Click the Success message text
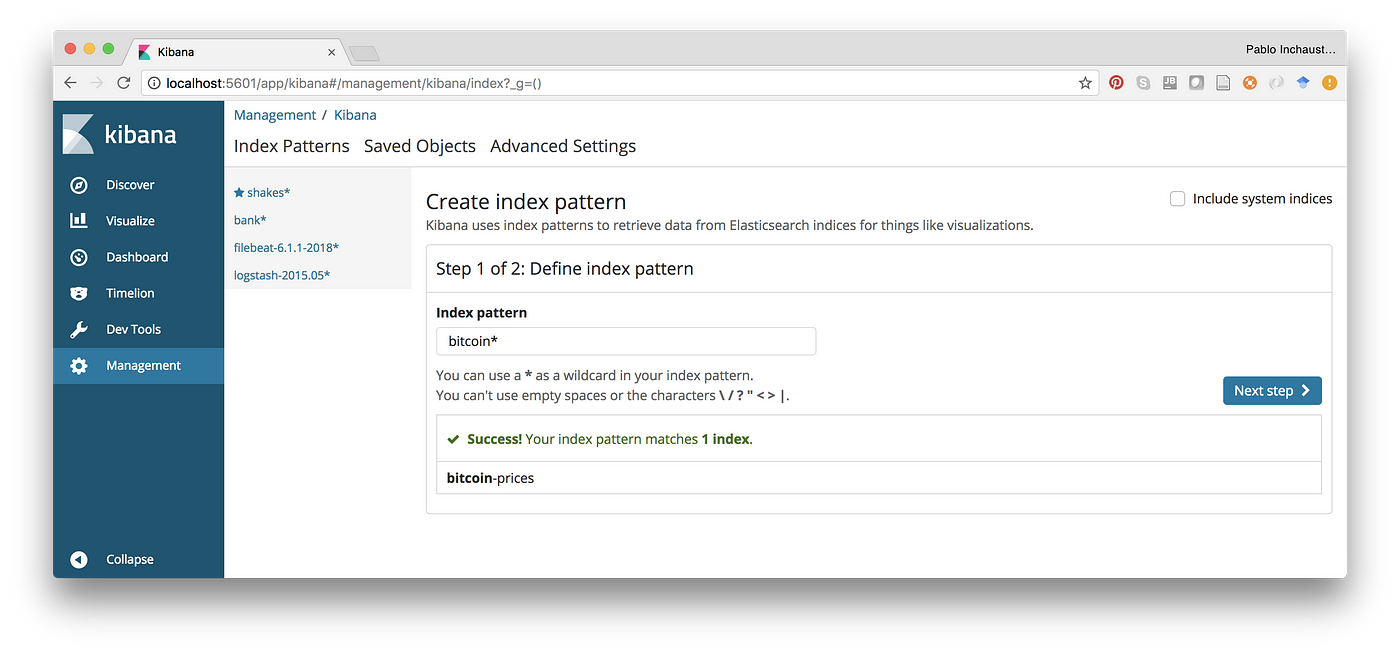The image size is (1400, 654). point(609,439)
